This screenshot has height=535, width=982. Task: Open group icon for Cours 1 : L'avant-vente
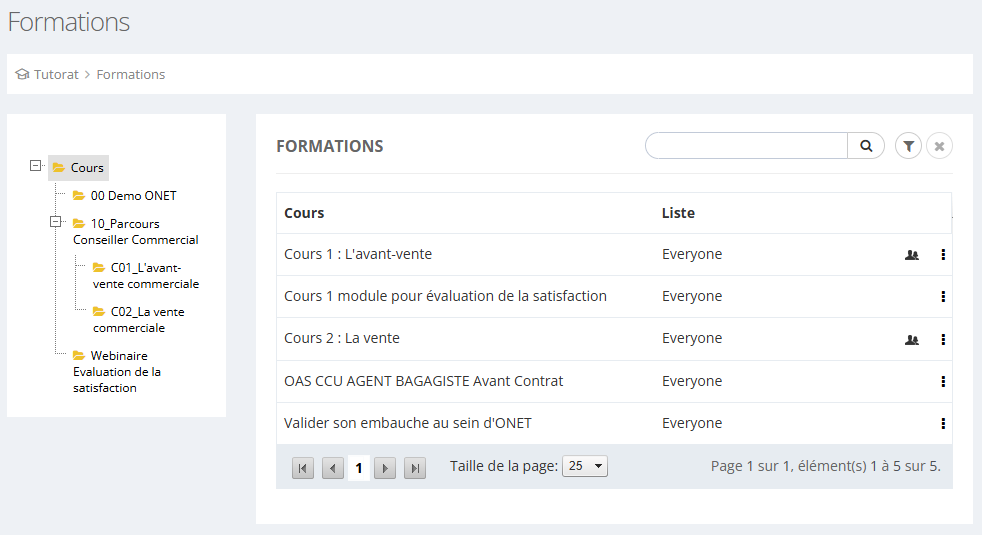coord(911,255)
